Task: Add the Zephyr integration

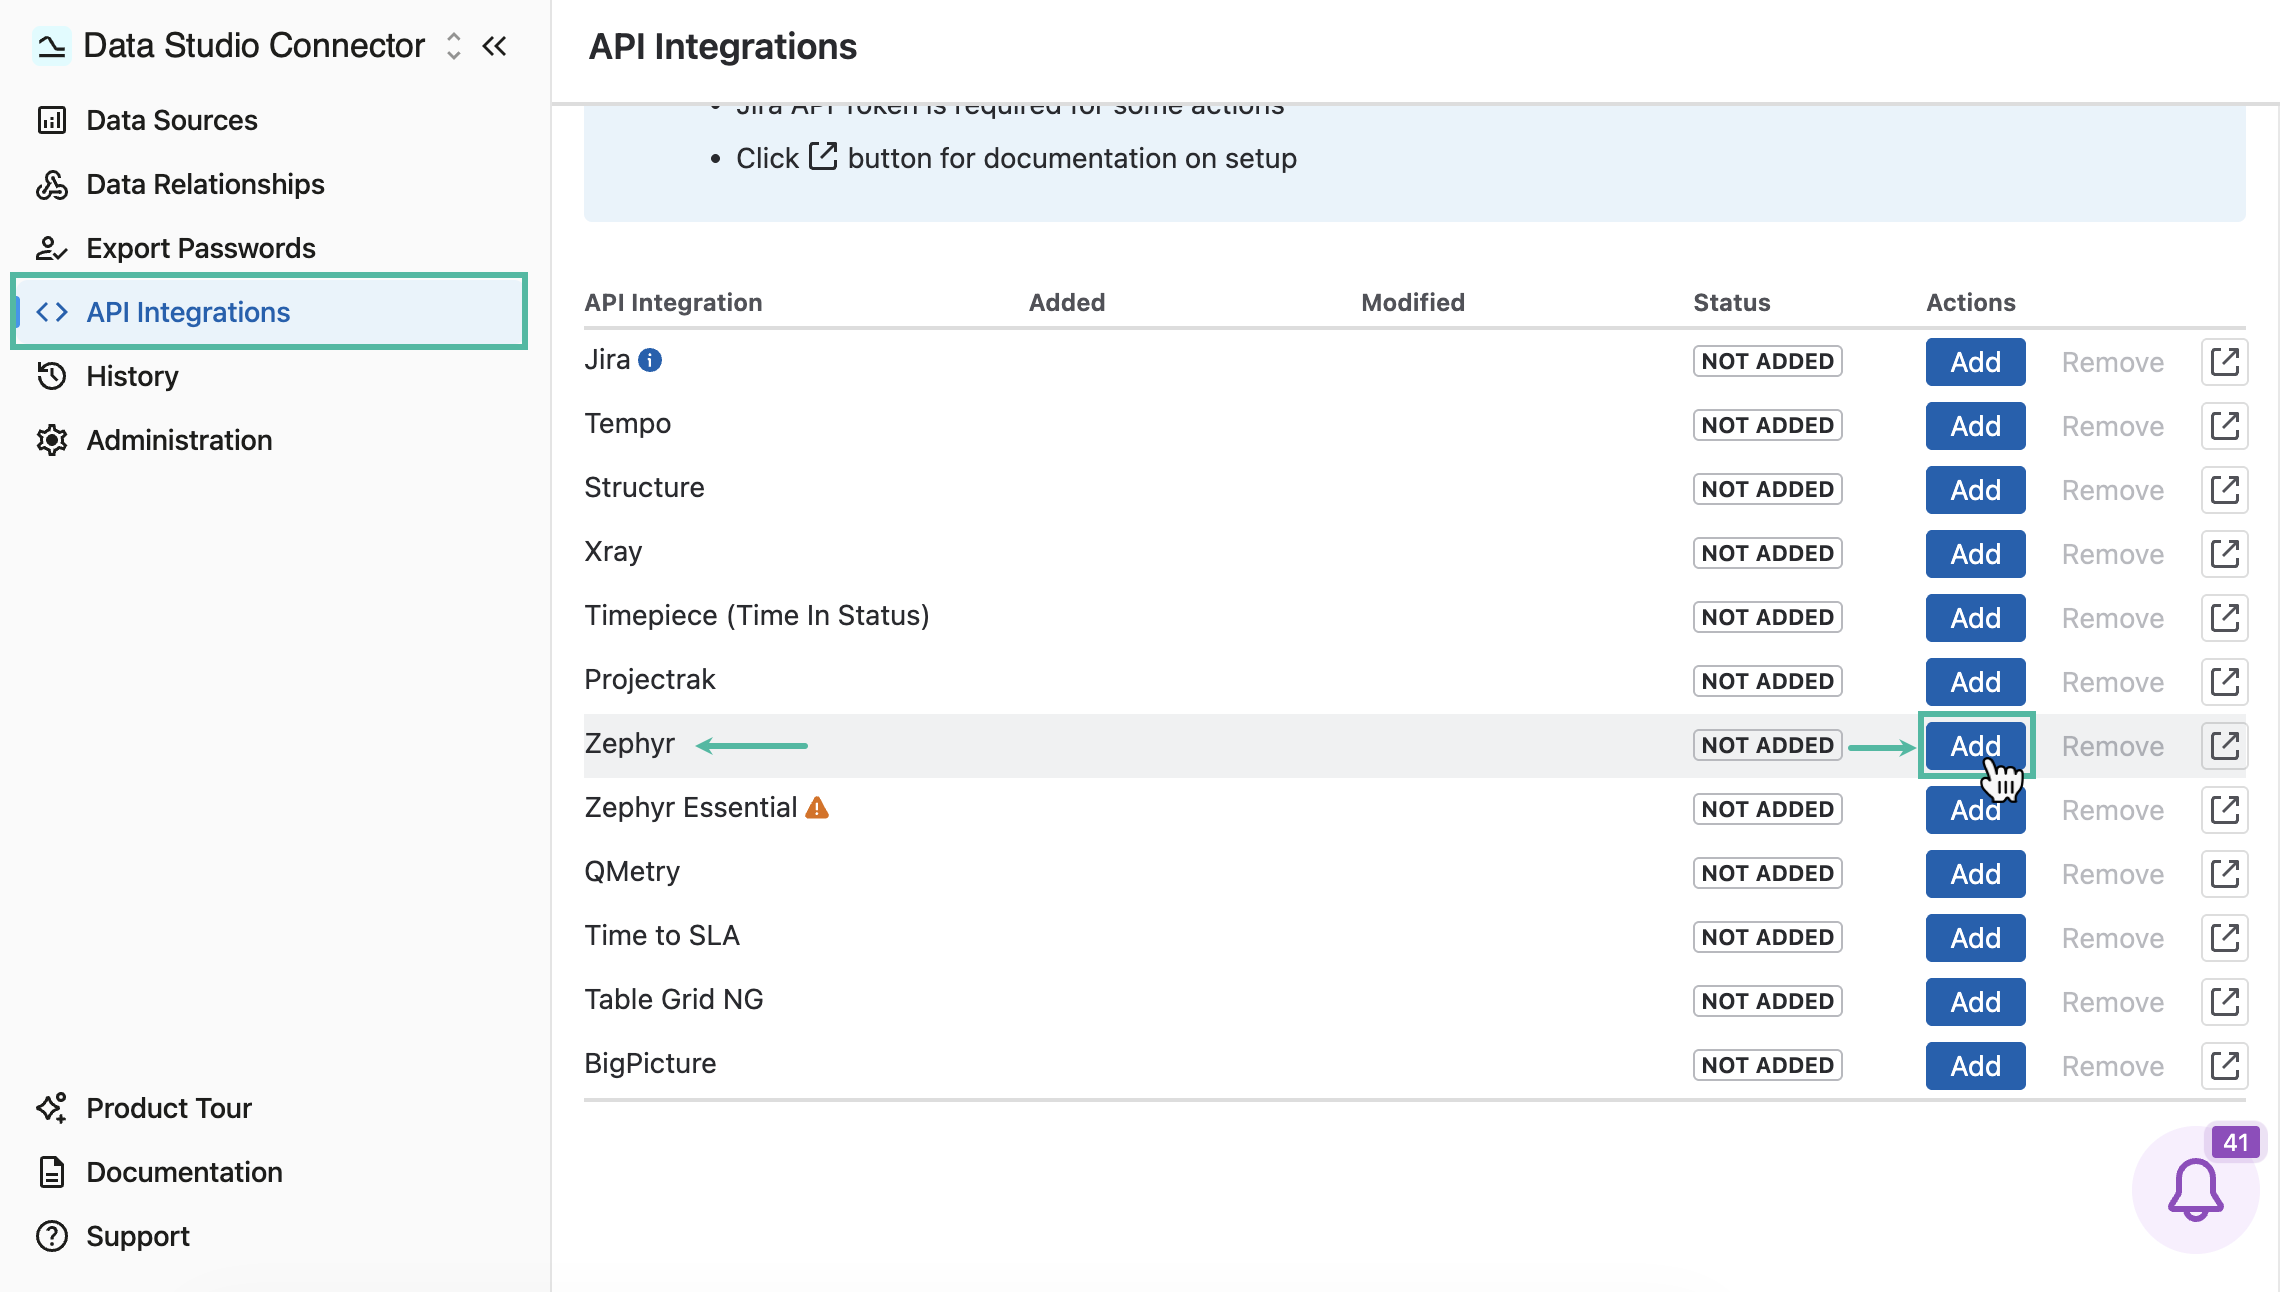Action: tap(1975, 746)
